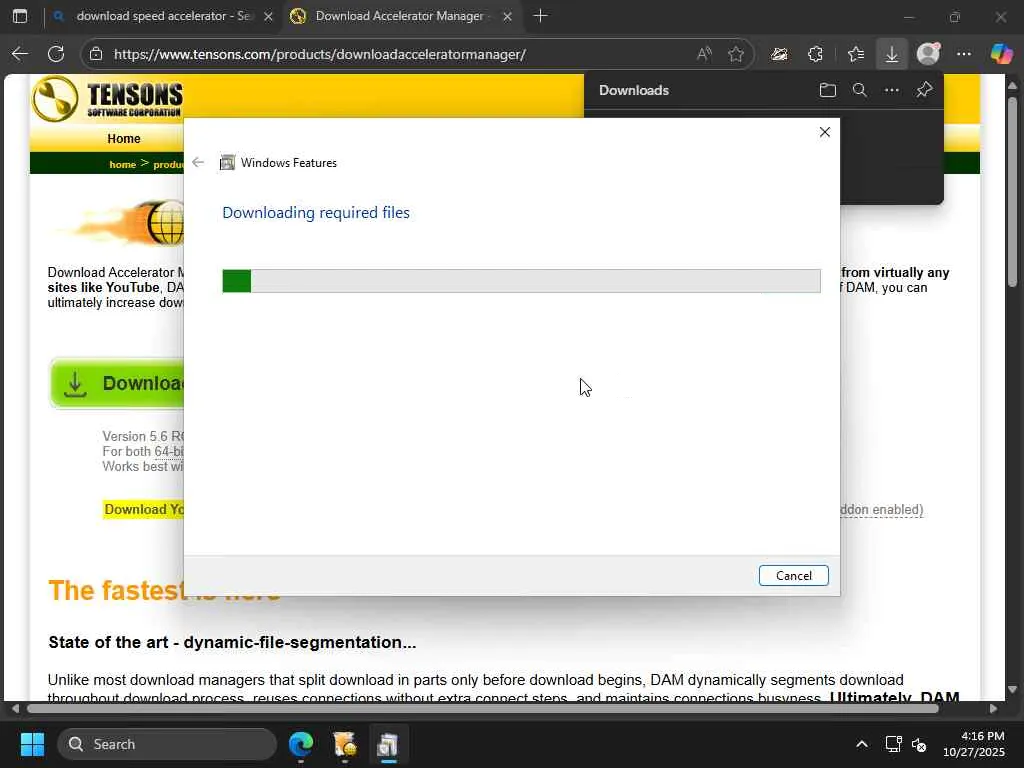Click the address bar URL

click(x=320, y=54)
